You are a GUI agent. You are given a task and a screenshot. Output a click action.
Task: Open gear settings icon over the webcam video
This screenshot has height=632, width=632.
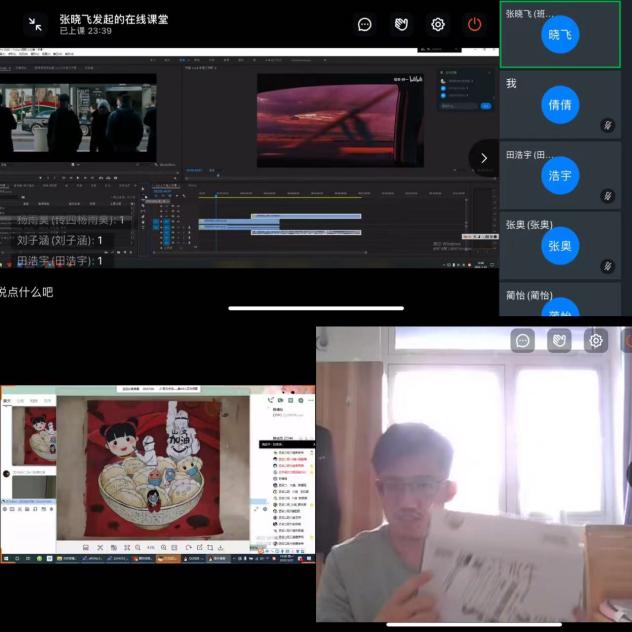pyautogui.click(x=596, y=341)
